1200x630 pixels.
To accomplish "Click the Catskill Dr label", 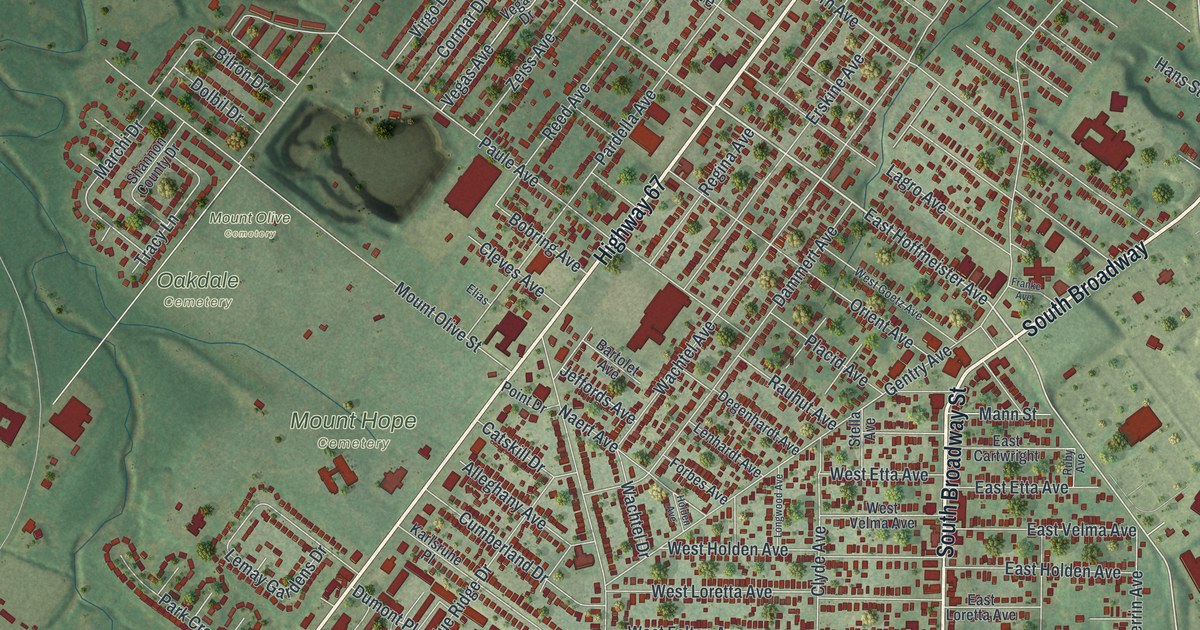I will tap(512, 447).
